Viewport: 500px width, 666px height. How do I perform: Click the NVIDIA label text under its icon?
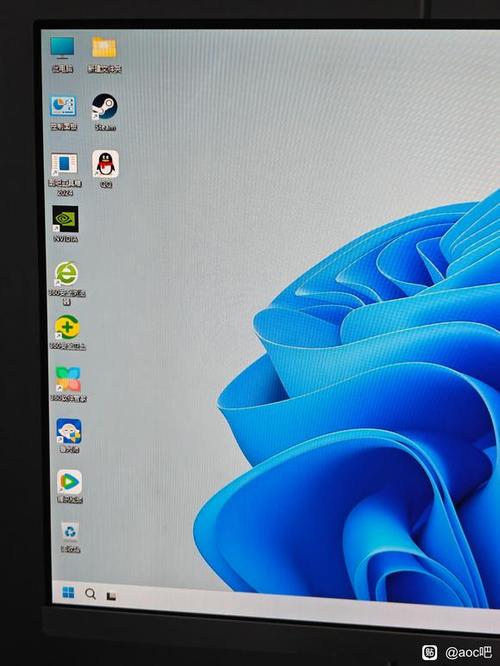[x=66, y=239]
